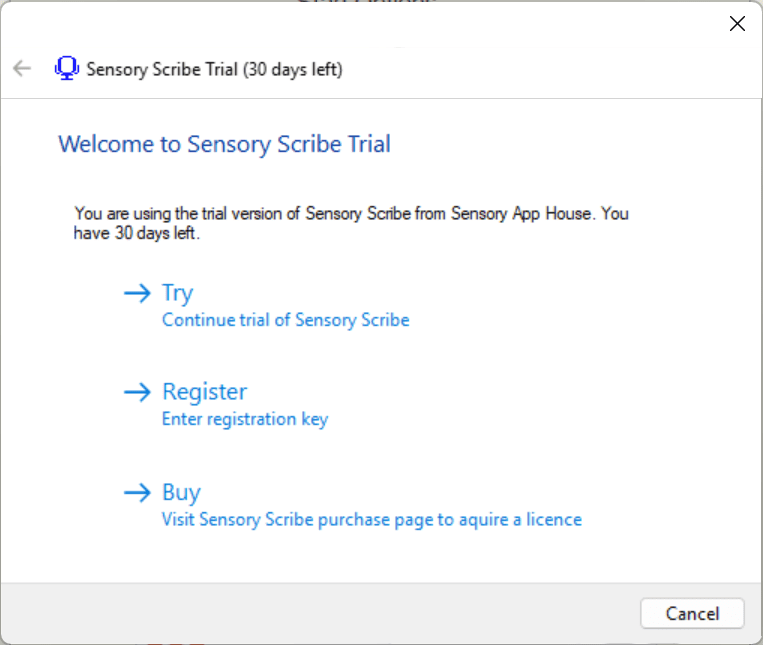Open the purchase page licence description link
Screen dimensions: 763x645
[x=371, y=519]
